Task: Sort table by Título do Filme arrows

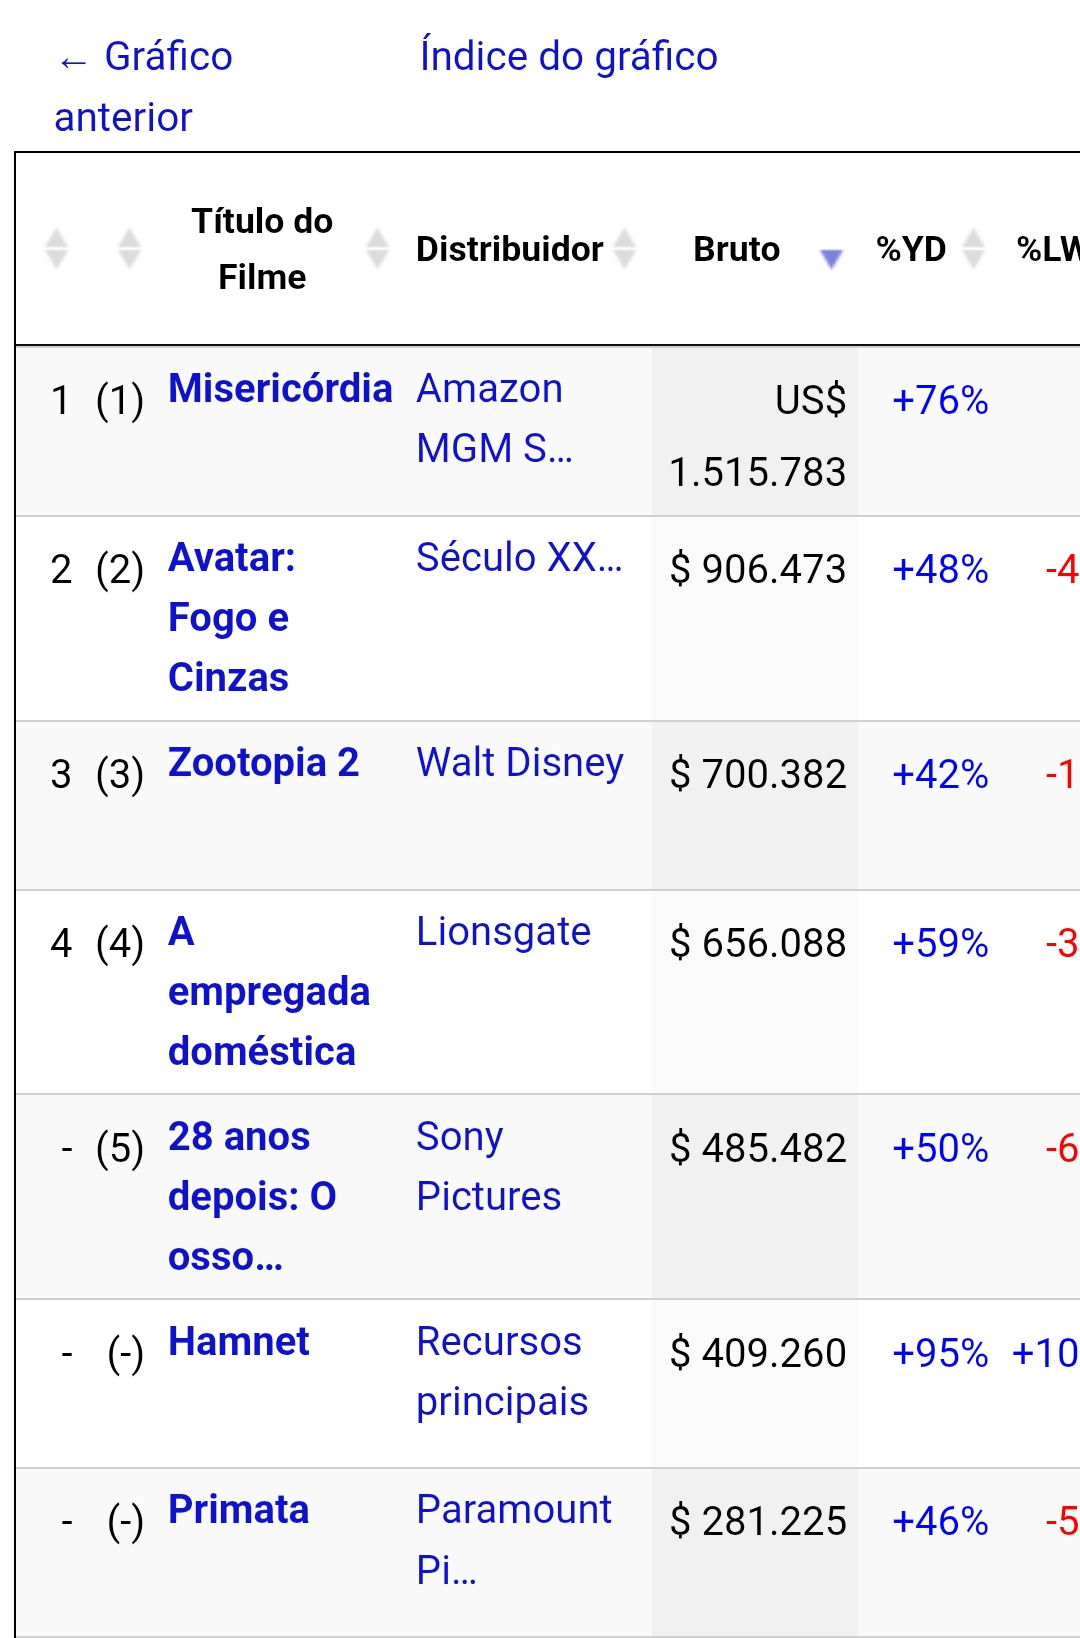Action: coord(377,248)
